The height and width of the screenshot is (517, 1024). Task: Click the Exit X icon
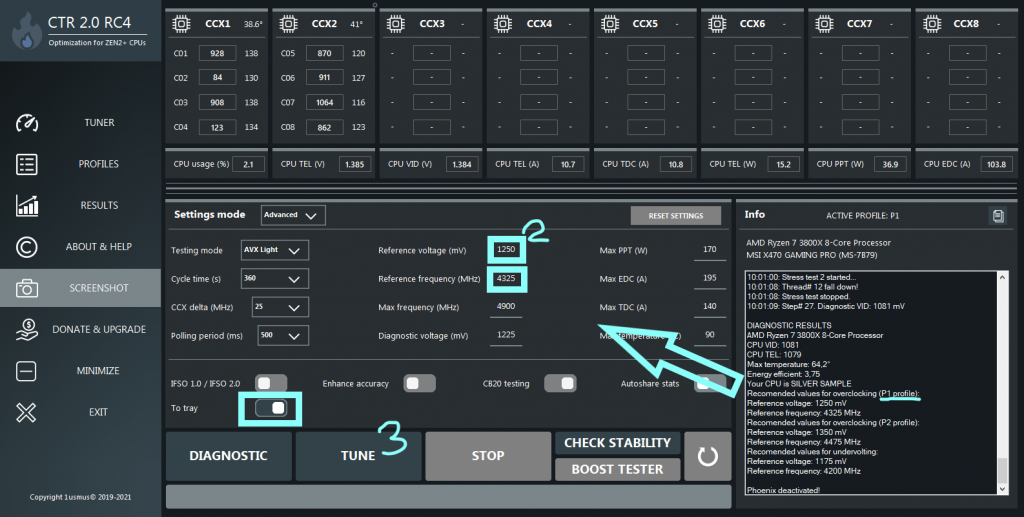(27, 412)
